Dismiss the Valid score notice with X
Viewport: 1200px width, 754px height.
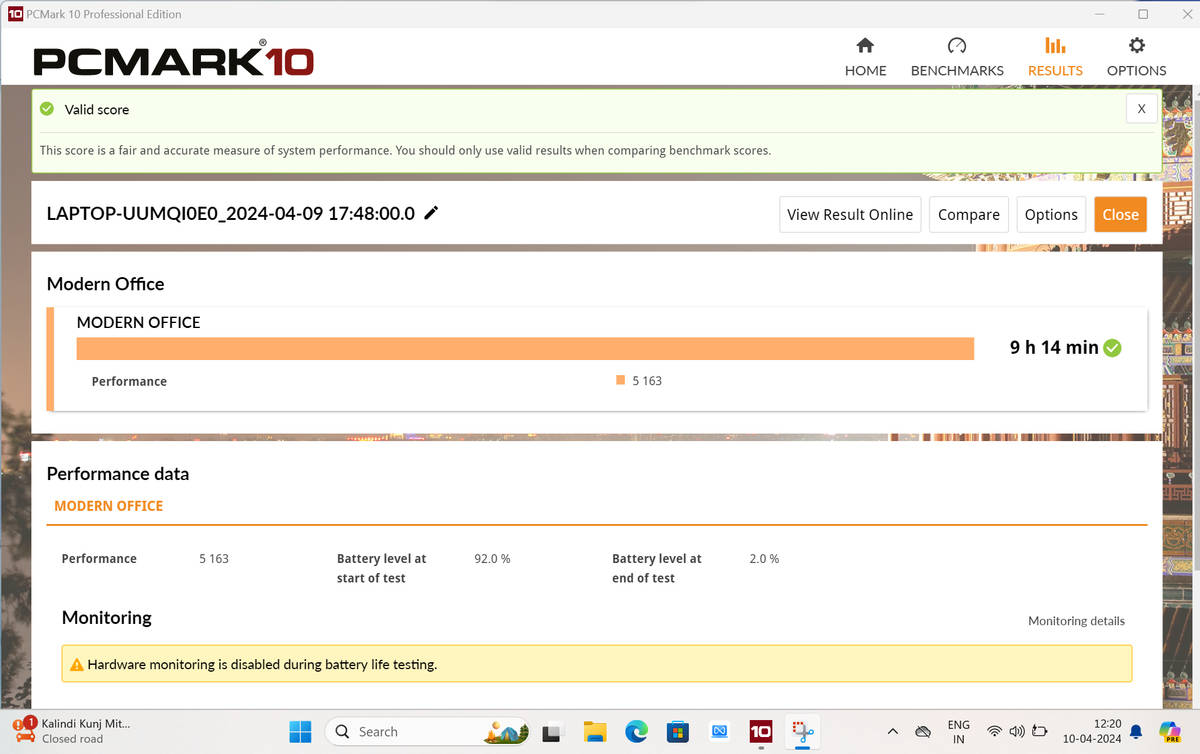(x=1142, y=109)
